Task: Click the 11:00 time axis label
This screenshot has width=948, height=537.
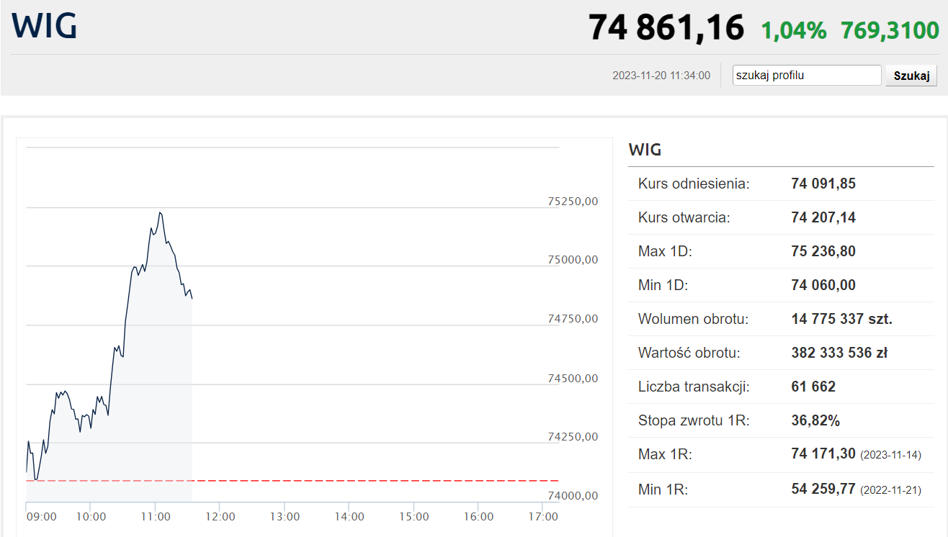Action: 155,517
